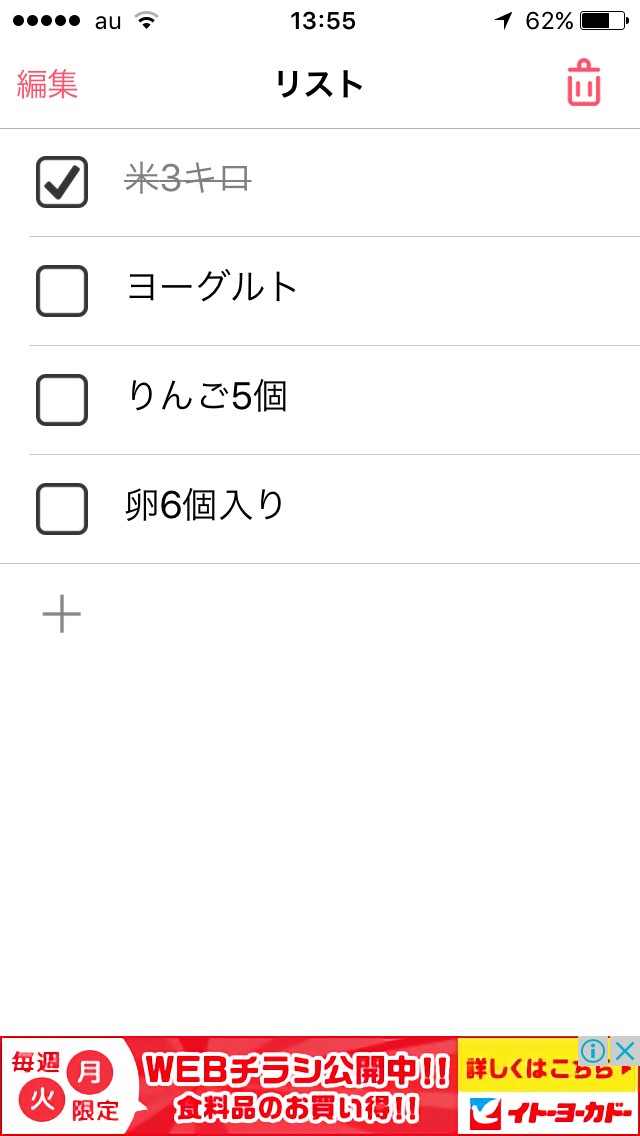This screenshot has width=640, height=1136.
Task: Check the 卵6個入り checkbox
Action: (62, 509)
